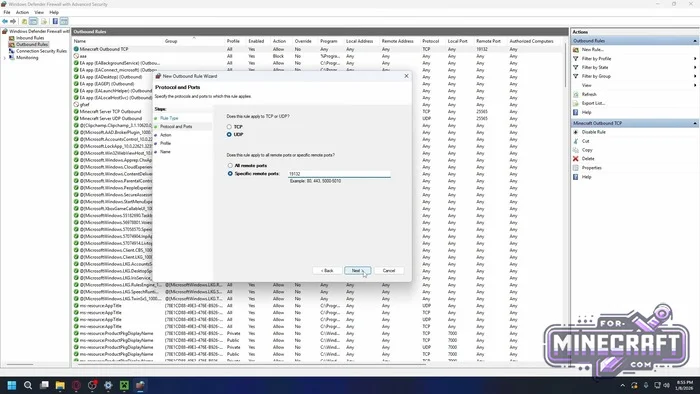Sort by the Remote Port column header
This screenshot has width=700, height=394.
(x=488, y=41)
